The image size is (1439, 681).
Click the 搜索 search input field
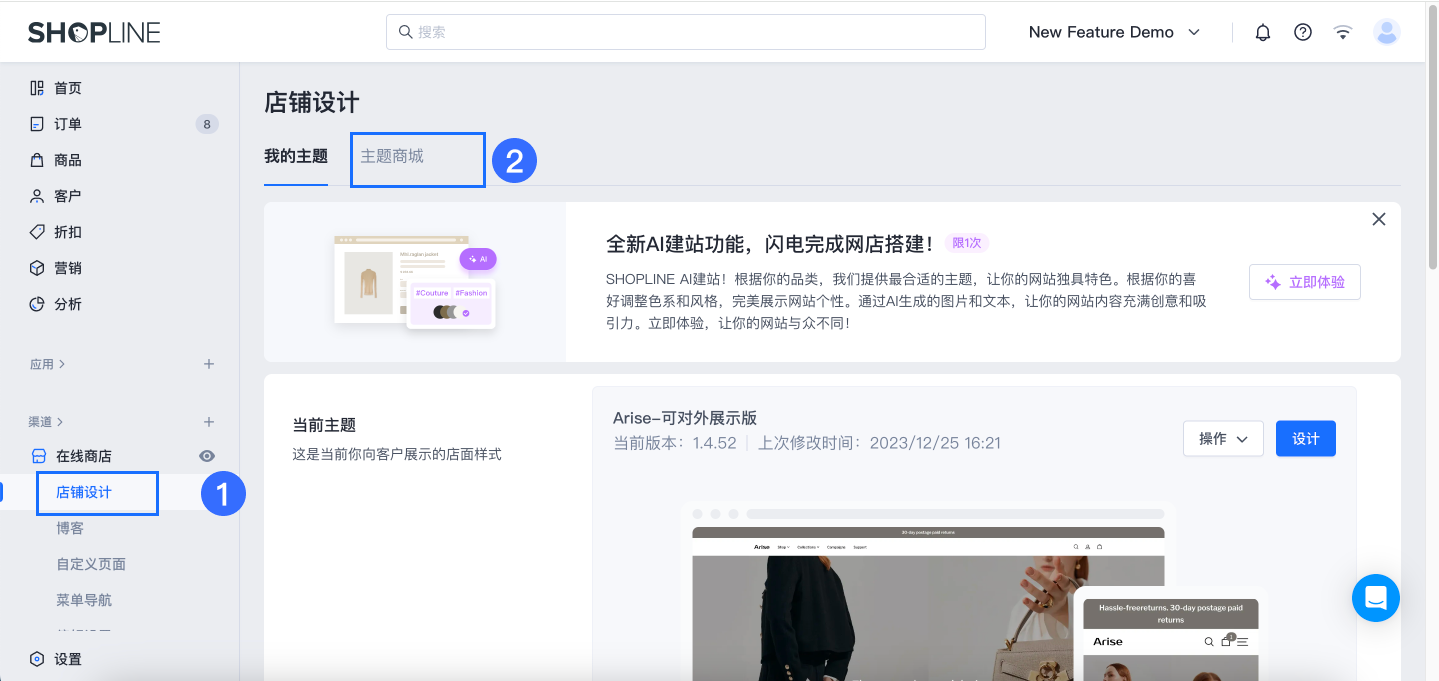(x=685, y=31)
